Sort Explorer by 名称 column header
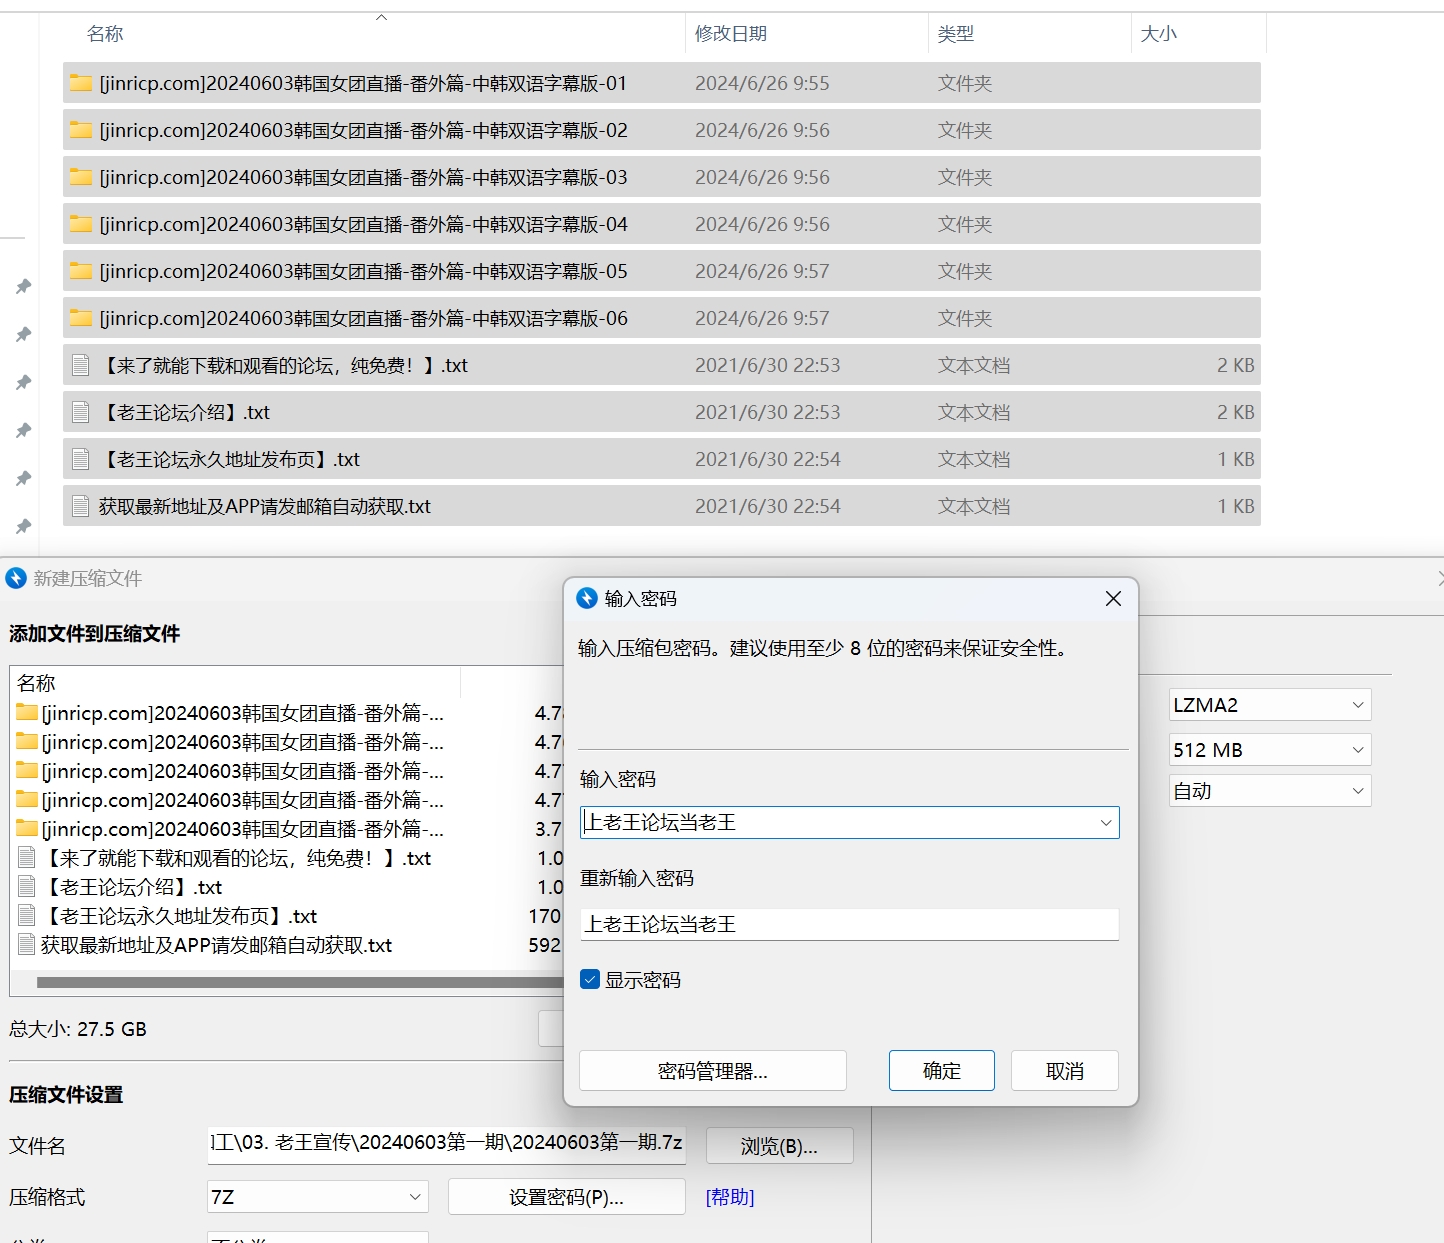The height and width of the screenshot is (1243, 1444). (105, 34)
